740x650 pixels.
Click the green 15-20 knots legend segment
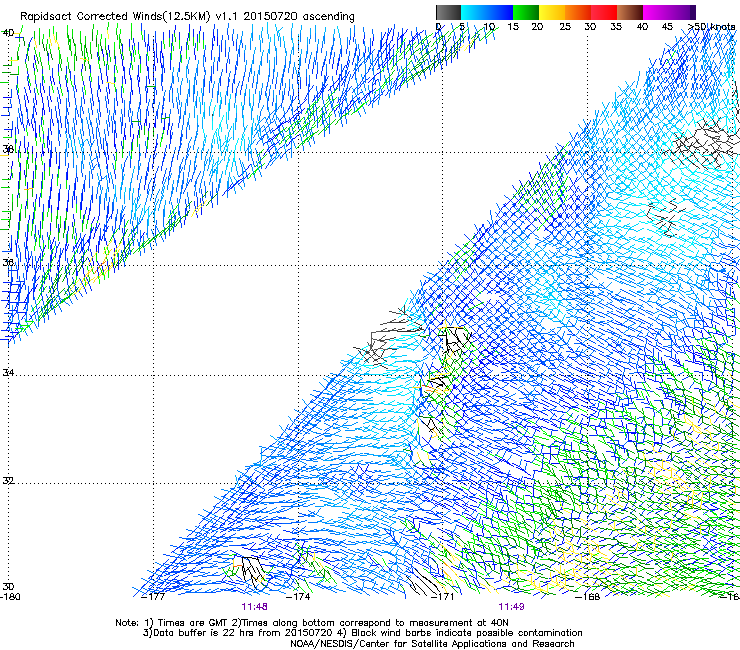[x=526, y=12]
